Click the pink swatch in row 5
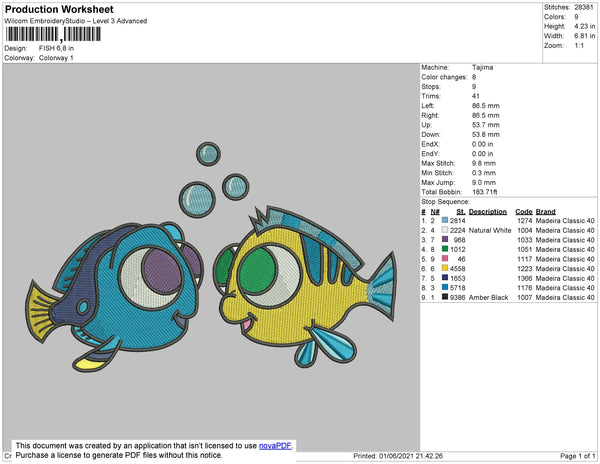This screenshot has height=464, width=600. click(x=445, y=259)
